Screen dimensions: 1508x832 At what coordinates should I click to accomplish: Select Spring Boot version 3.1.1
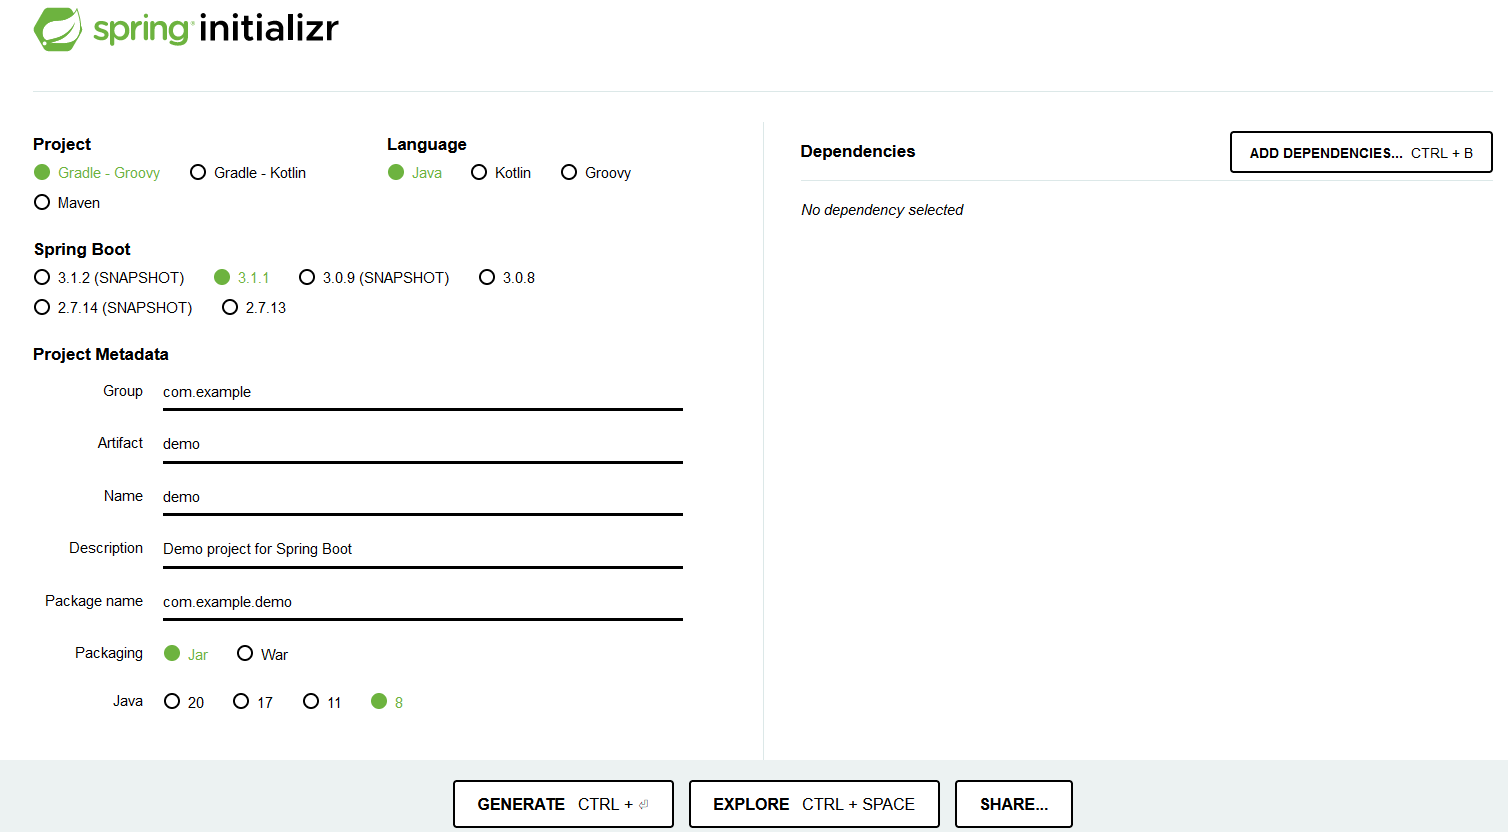pyautogui.click(x=242, y=278)
